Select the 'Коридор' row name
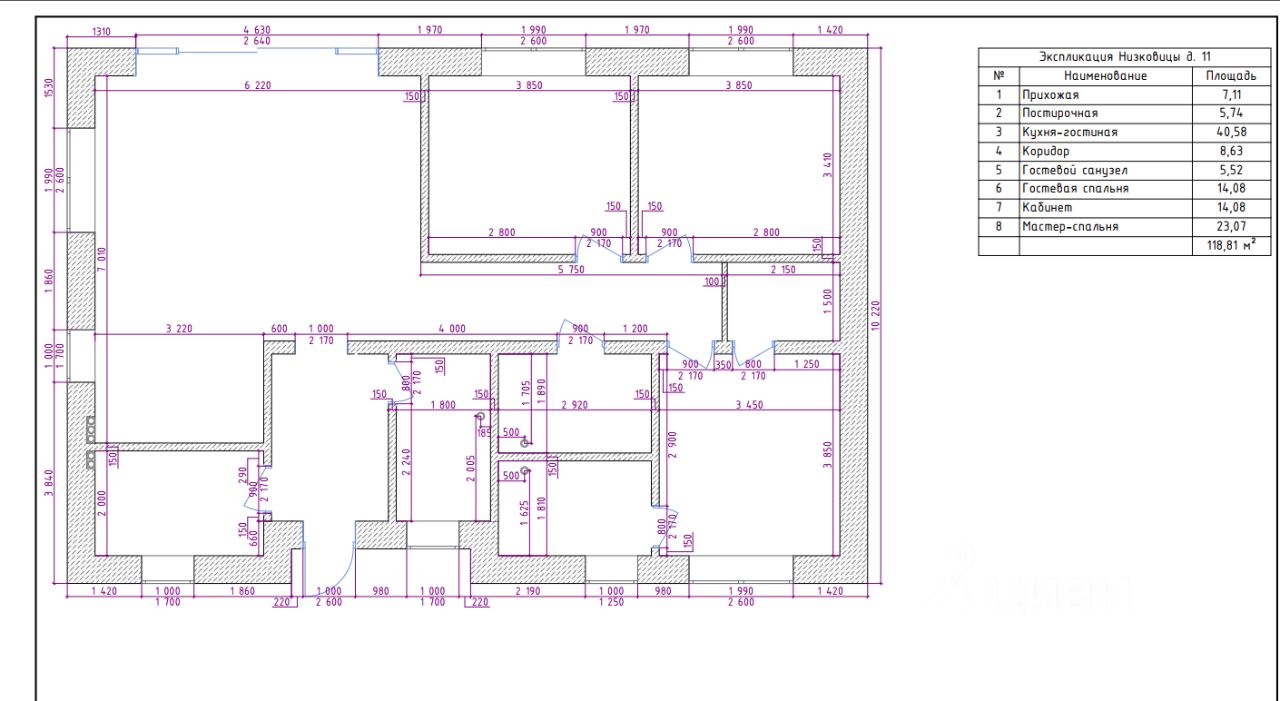 pos(1044,151)
